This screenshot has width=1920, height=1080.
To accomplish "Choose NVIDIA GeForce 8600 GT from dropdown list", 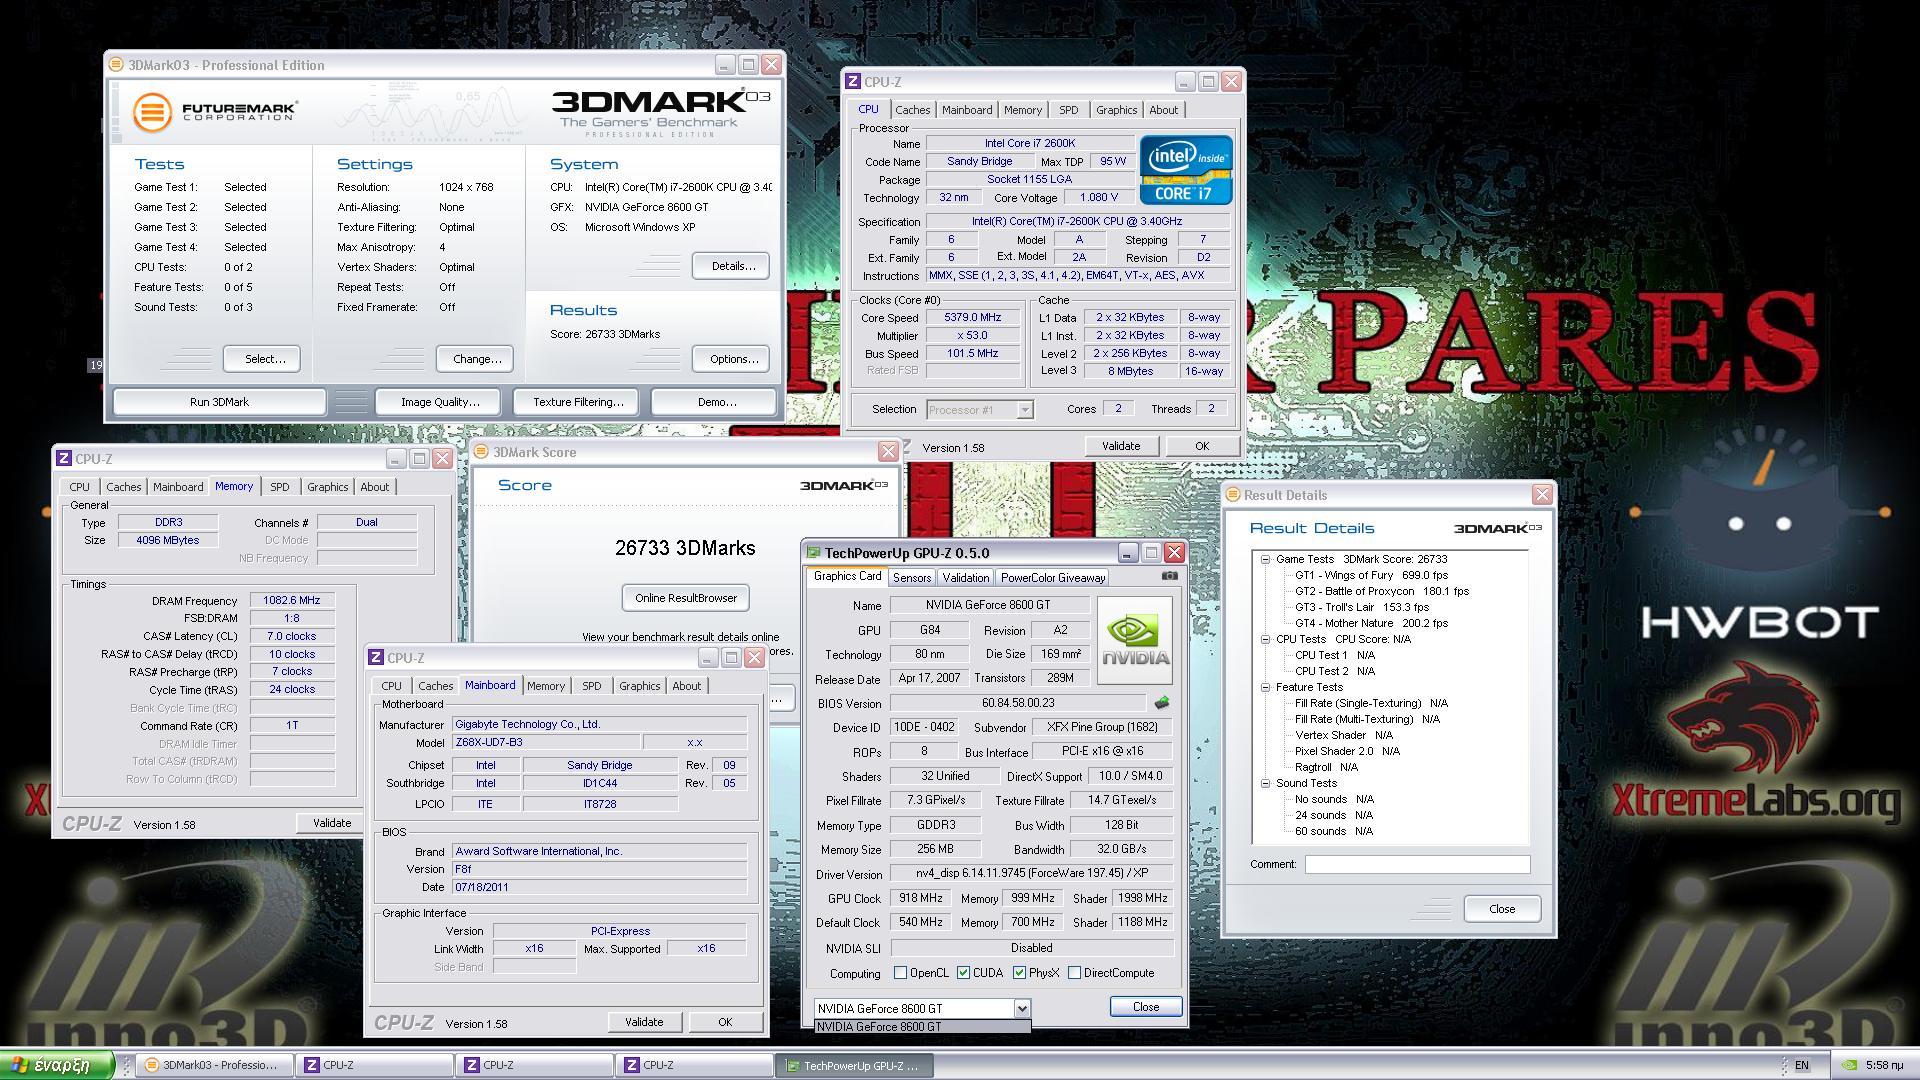I will pos(922,1027).
